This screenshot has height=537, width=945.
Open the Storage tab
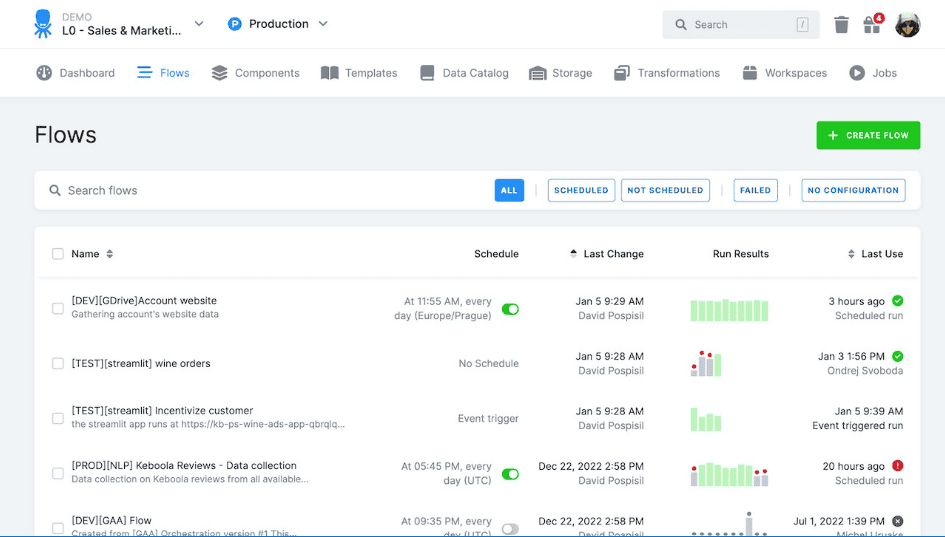(x=560, y=73)
